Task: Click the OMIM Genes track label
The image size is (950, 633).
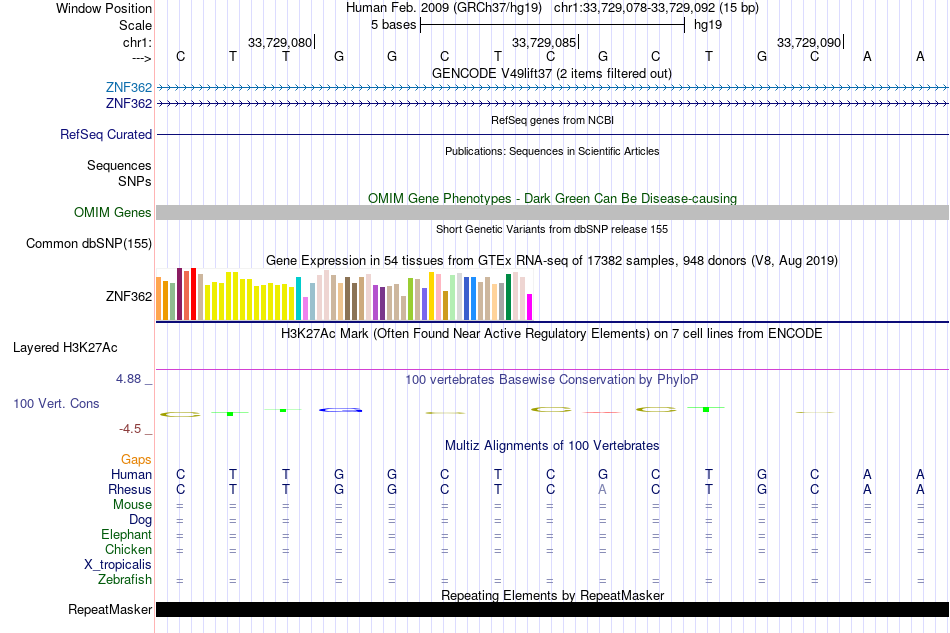Action: (x=112, y=213)
